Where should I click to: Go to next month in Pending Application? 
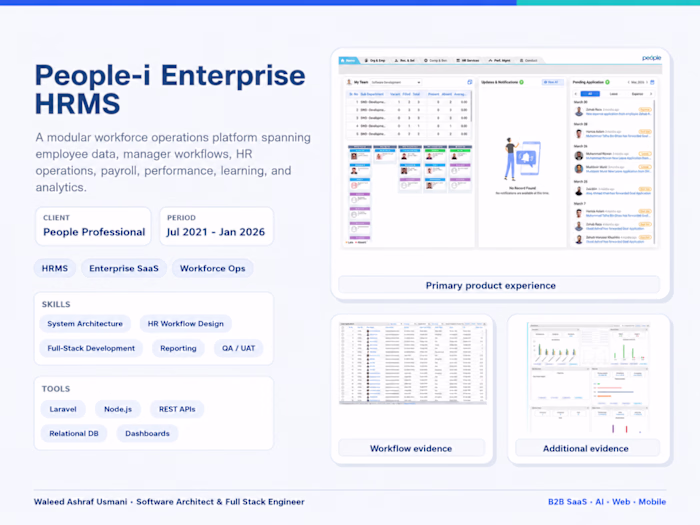tap(647, 82)
